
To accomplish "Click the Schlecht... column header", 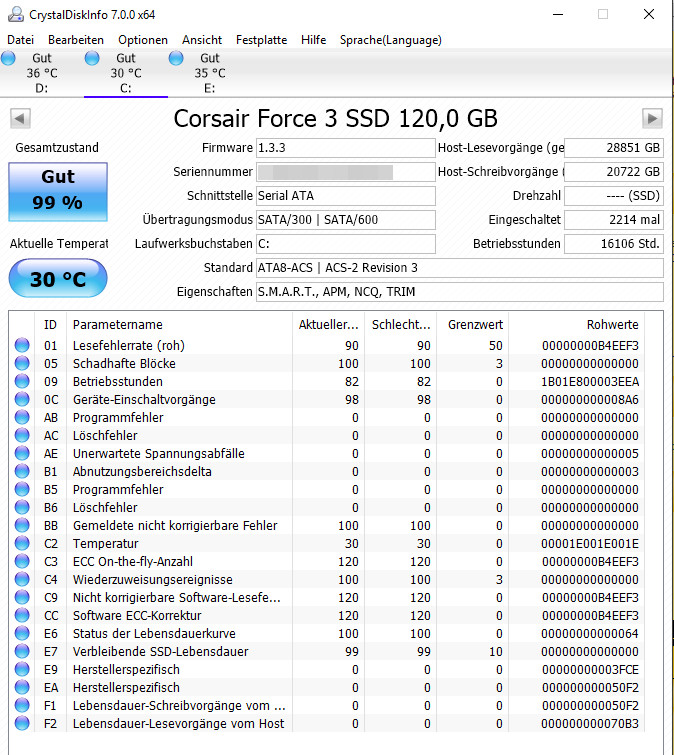I will coord(401,325).
